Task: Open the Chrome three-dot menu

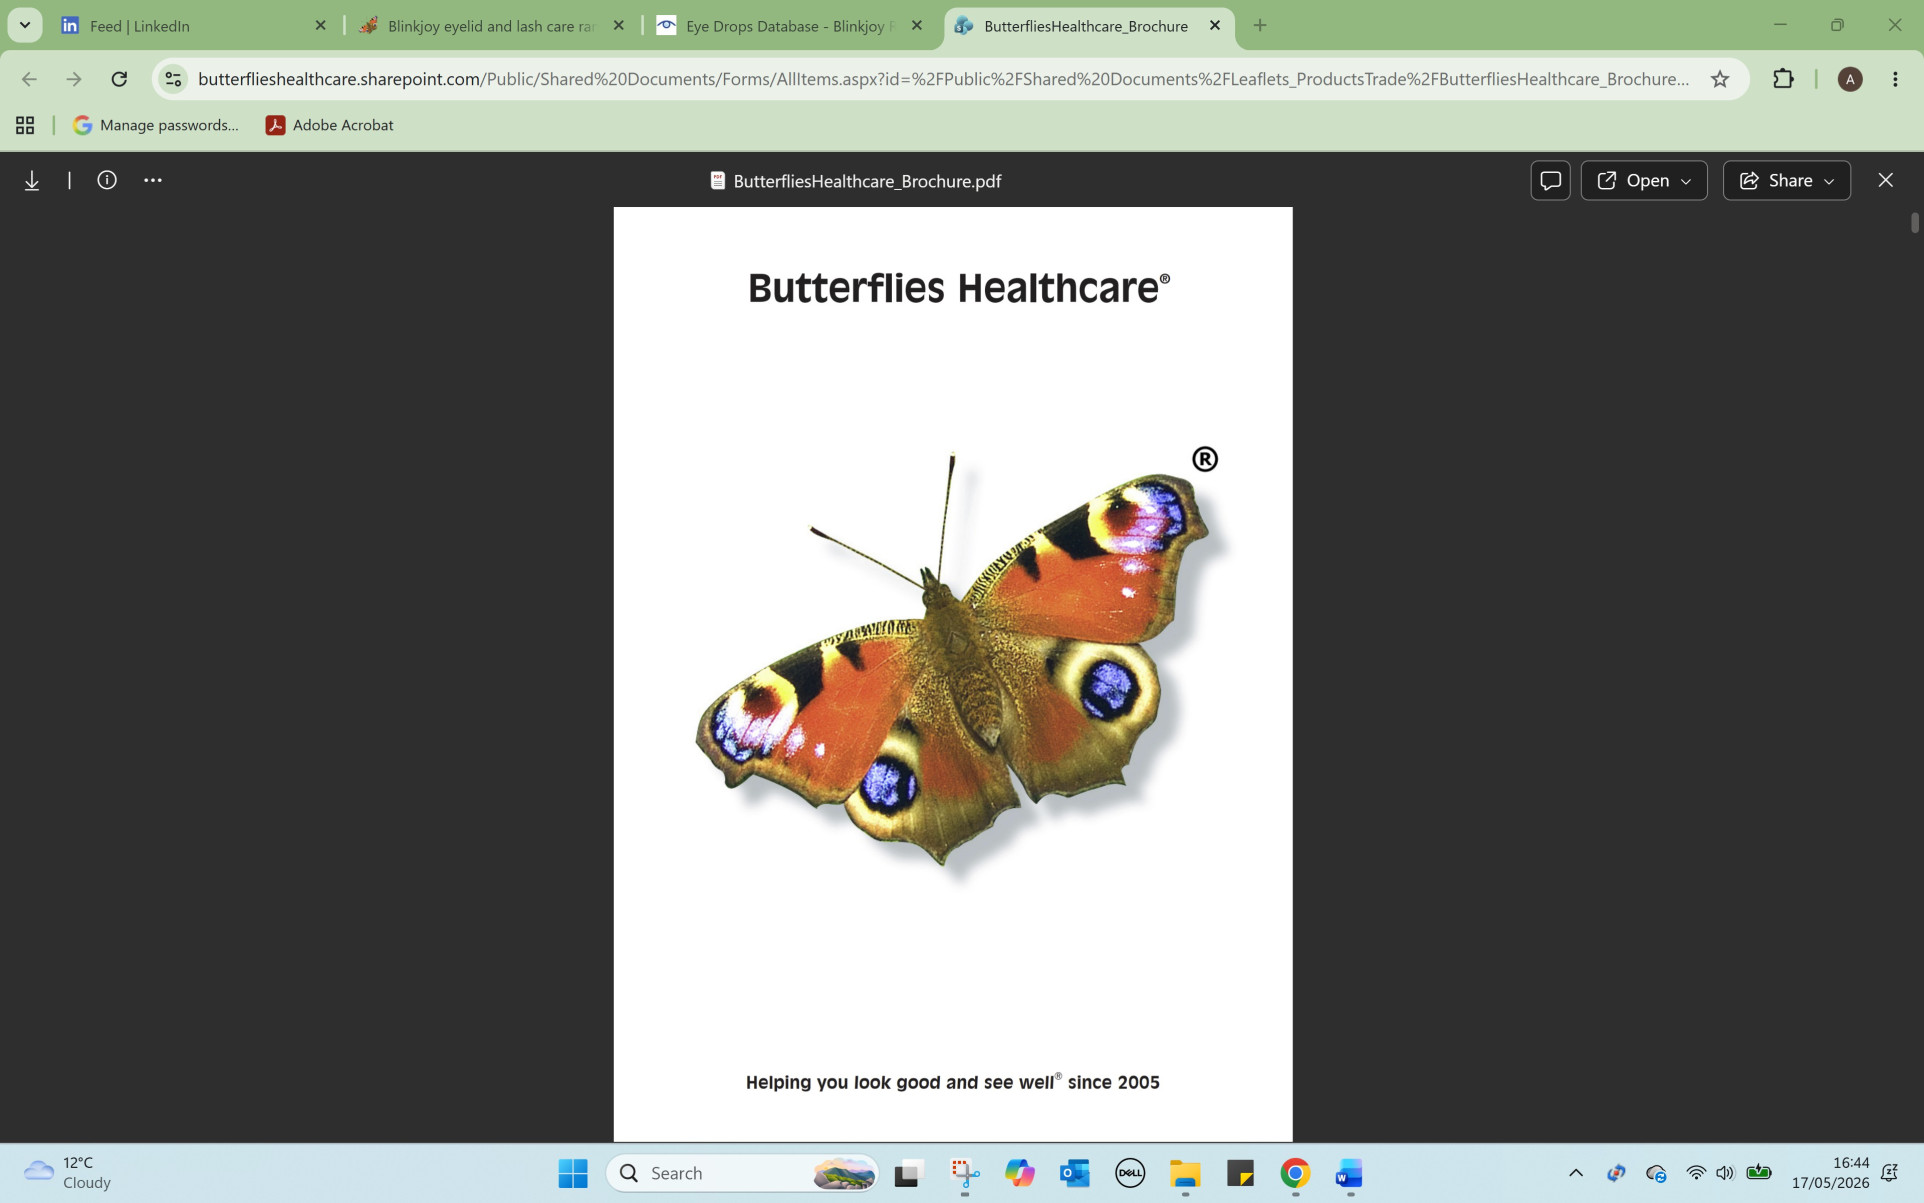Action: [x=1895, y=79]
